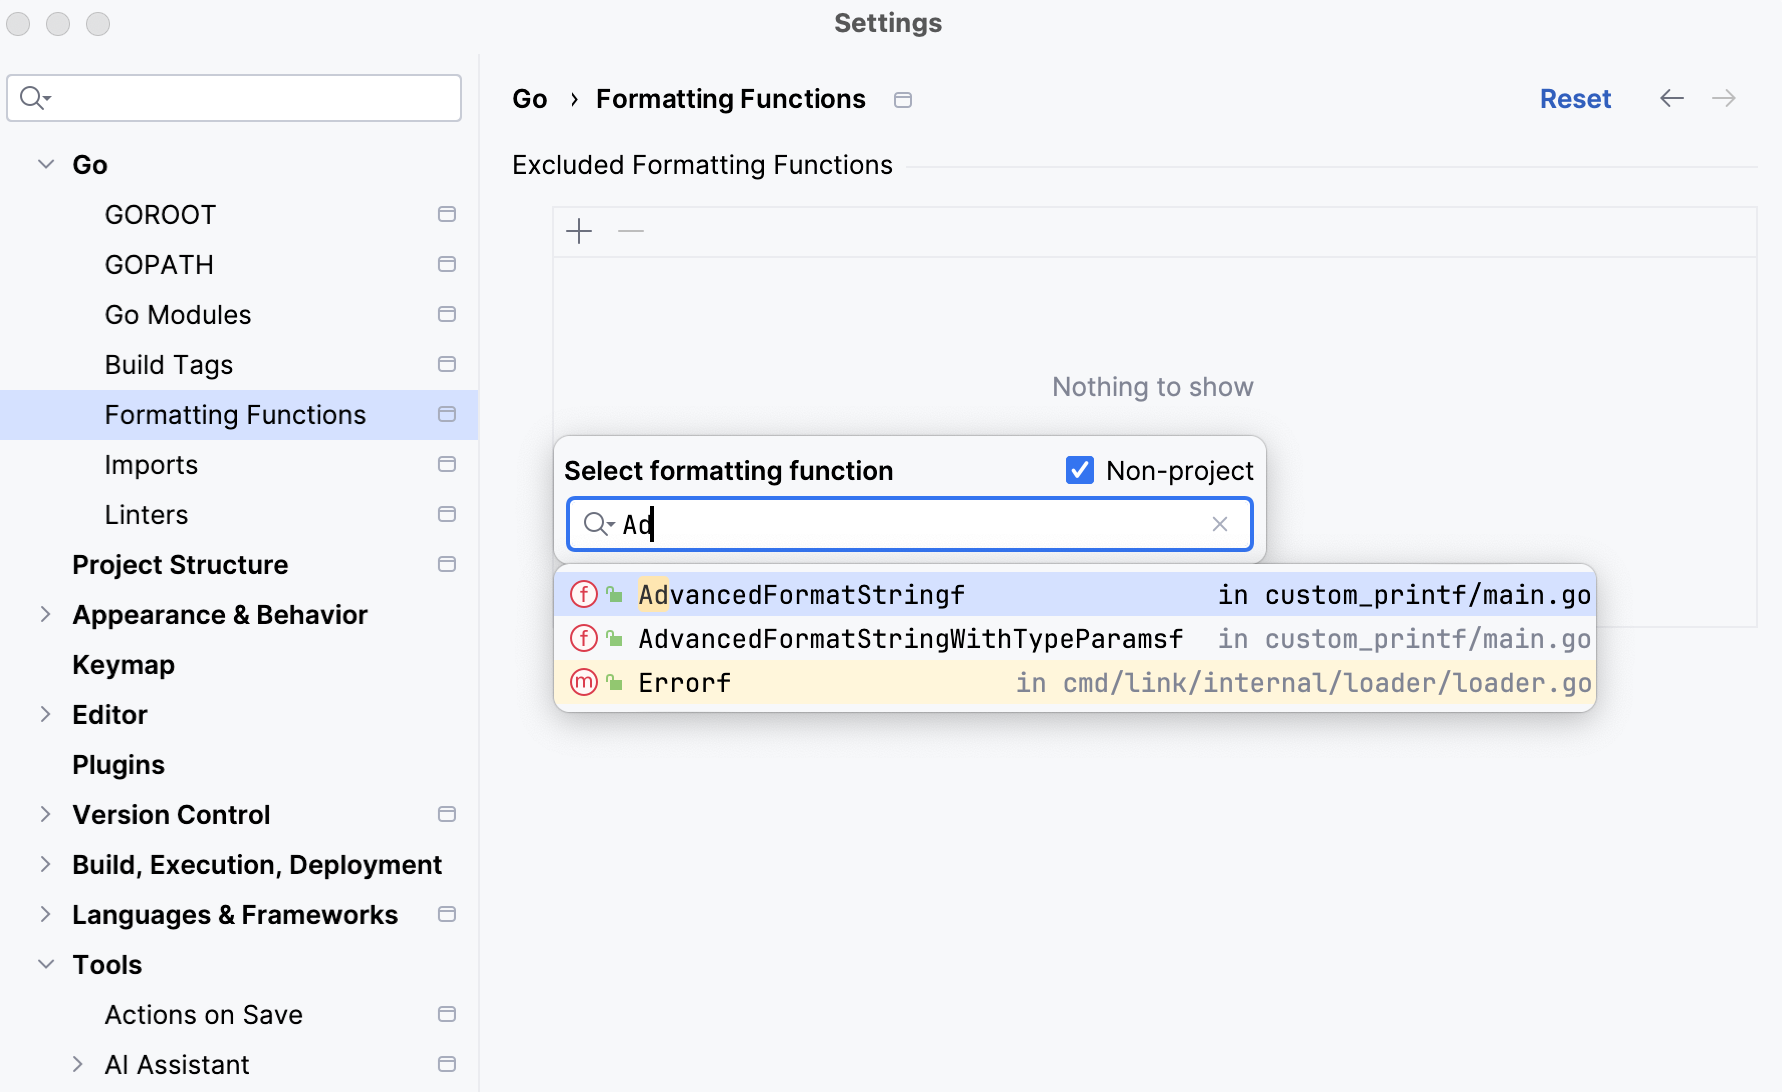The height and width of the screenshot is (1092, 1782).
Task: Click the function icon beside AdvancedFormatStringf
Action: click(583, 594)
